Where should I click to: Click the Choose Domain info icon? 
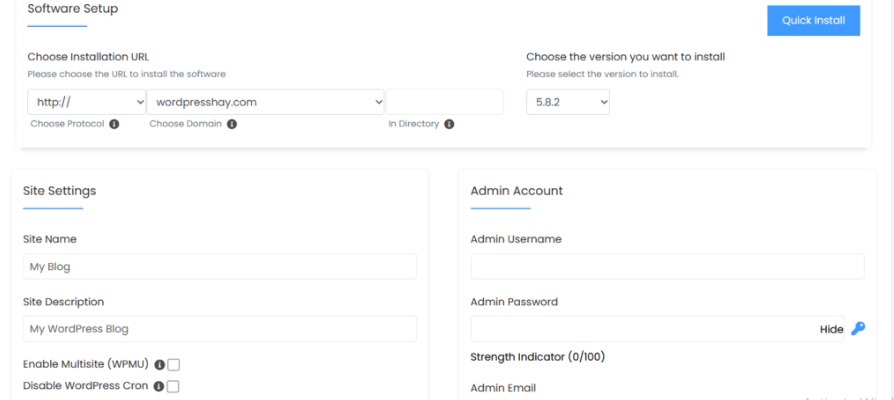pyautogui.click(x=232, y=125)
